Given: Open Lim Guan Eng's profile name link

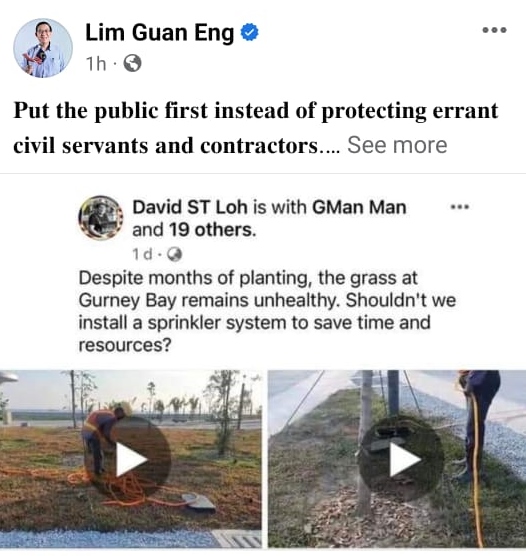Looking at the screenshot, I should point(160,33).
